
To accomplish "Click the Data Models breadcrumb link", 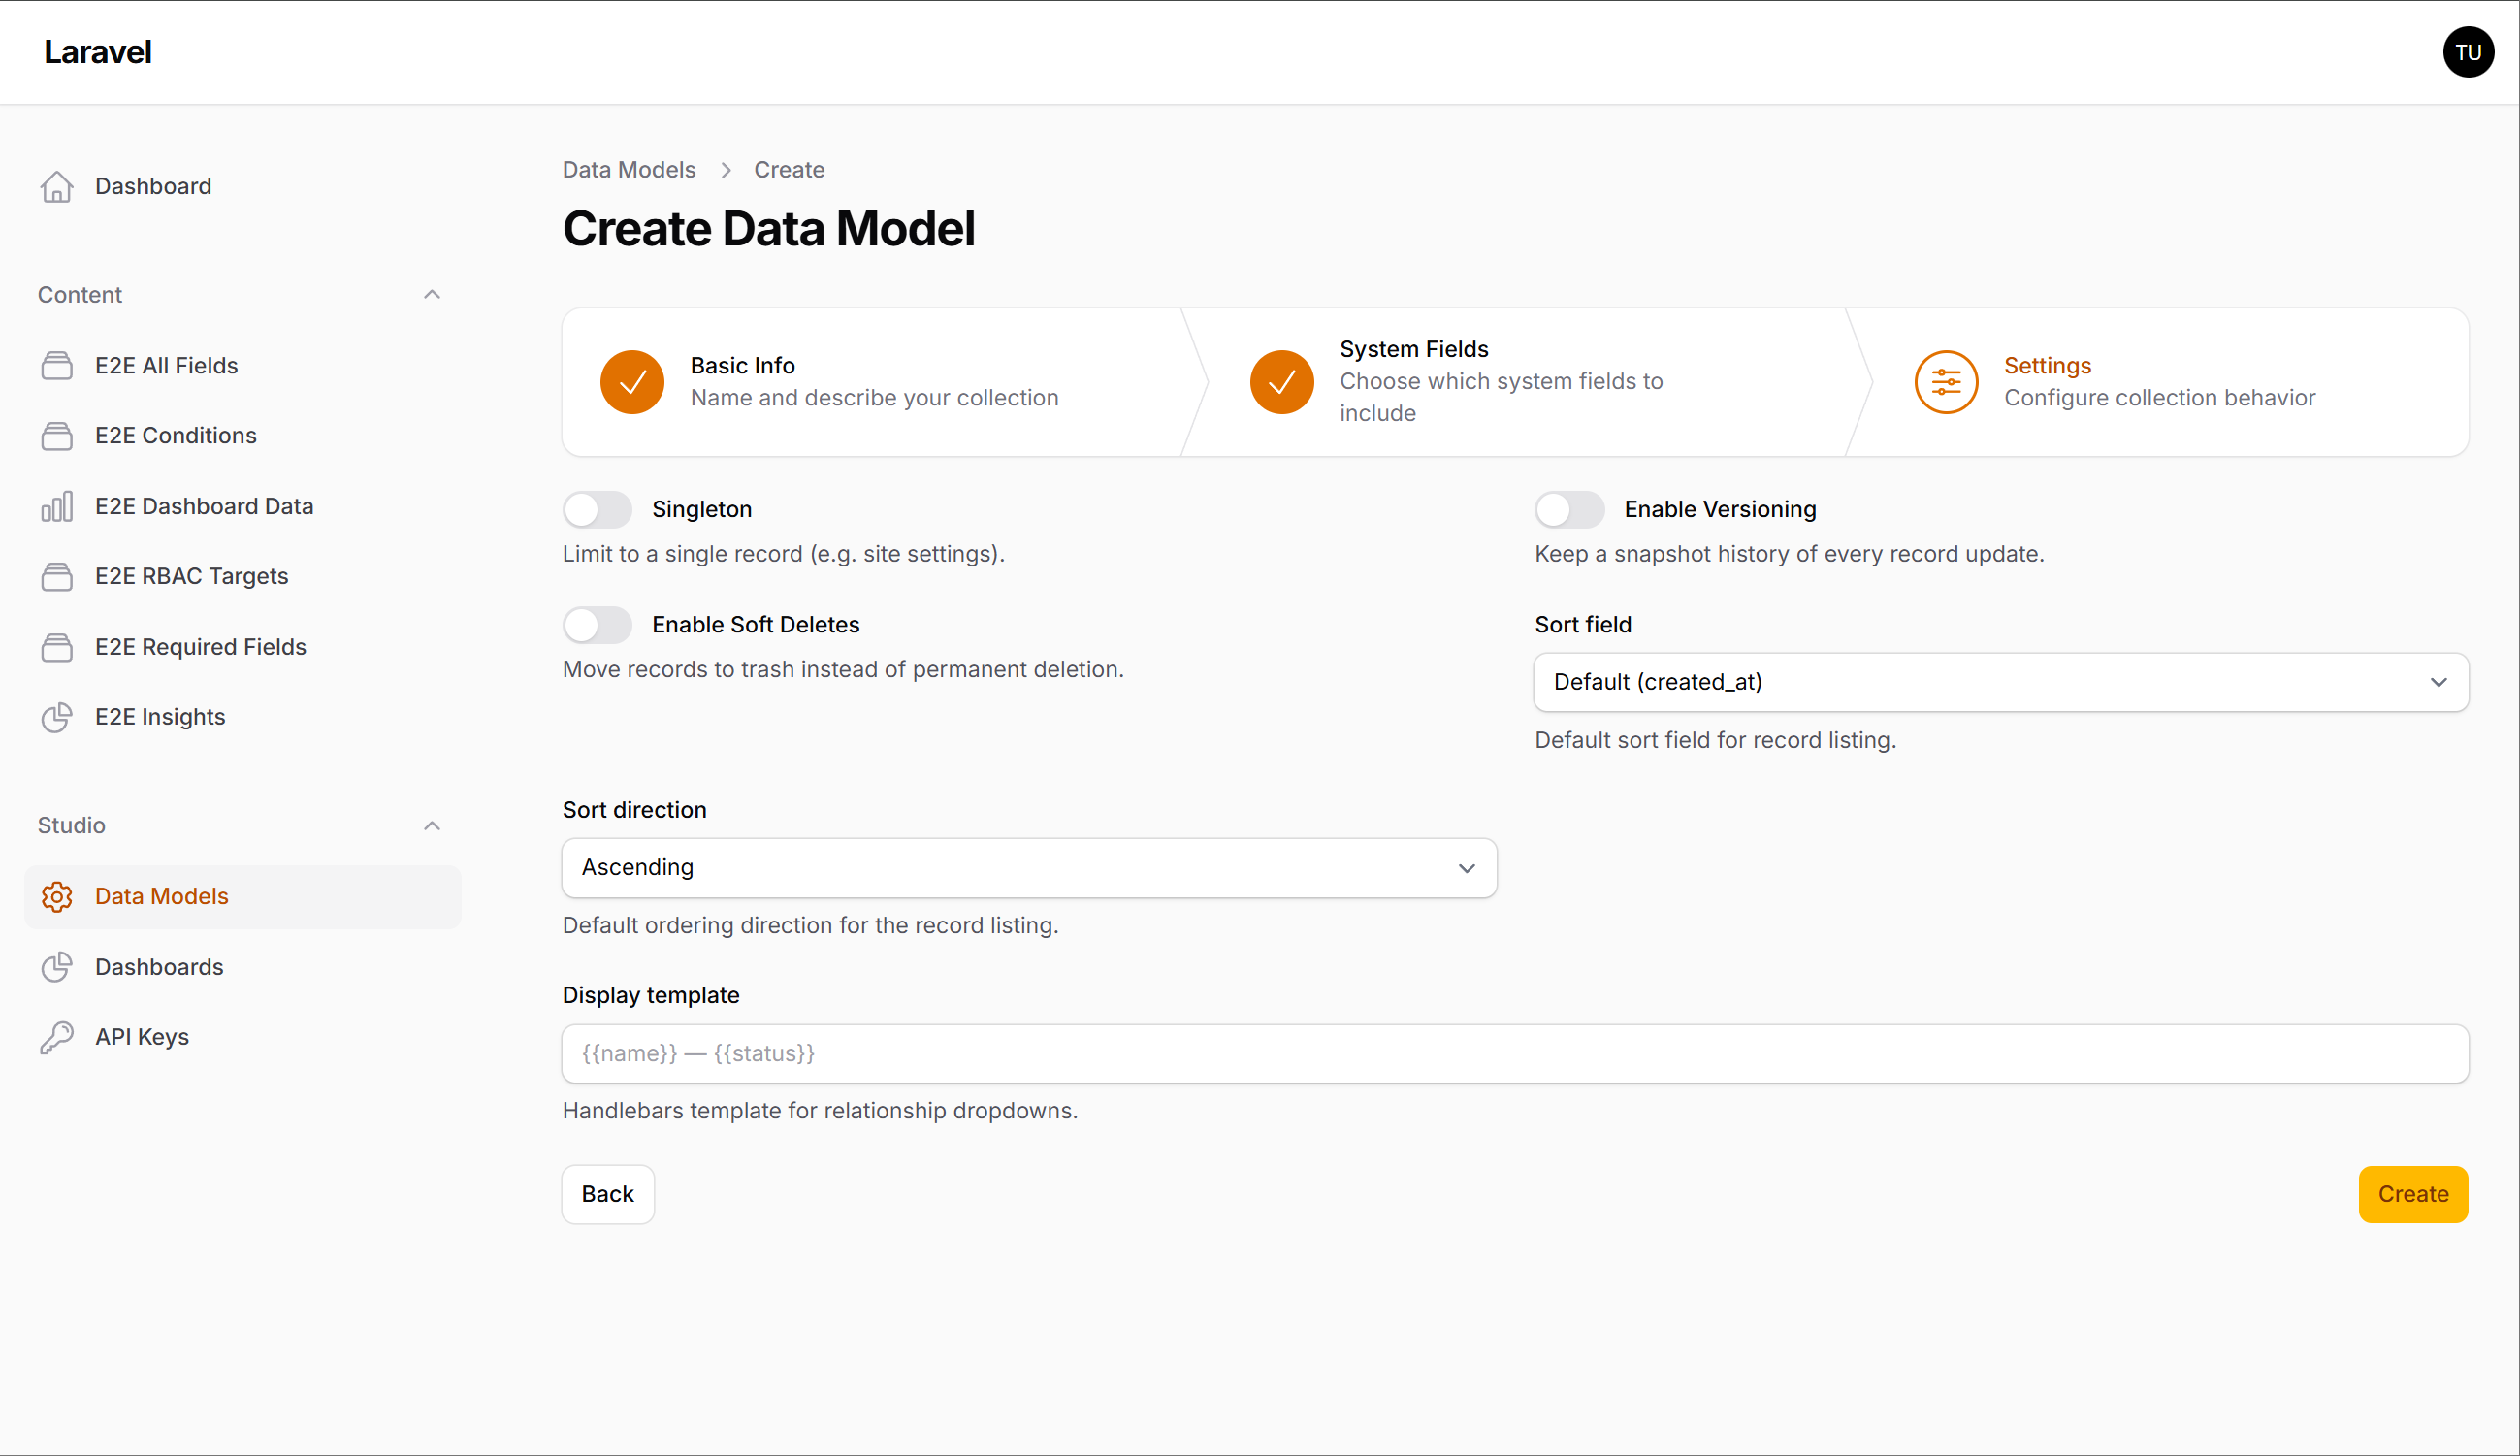I will point(628,170).
